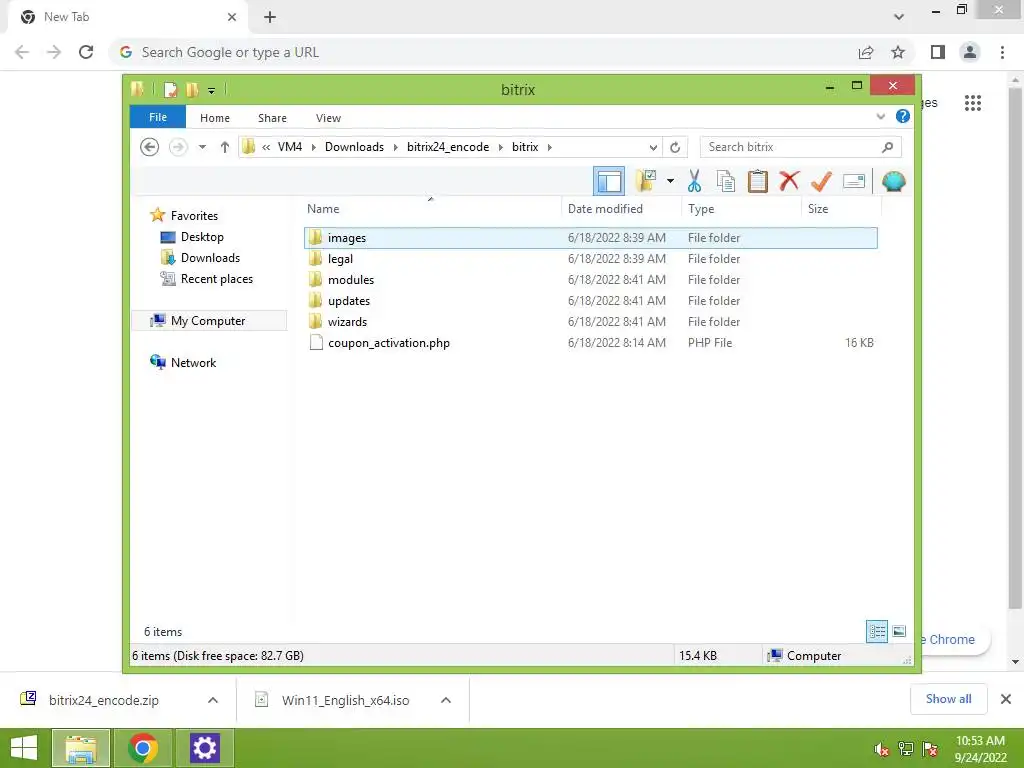Image resolution: width=1024 pixels, height=768 pixels.
Task: Click VM4 in the address breadcrumb
Action: [290, 147]
